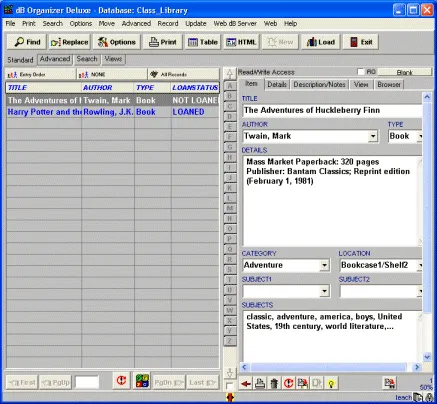Expand the SUBJECT2 dropdown
This screenshot has height=404, width=437.
point(420,291)
